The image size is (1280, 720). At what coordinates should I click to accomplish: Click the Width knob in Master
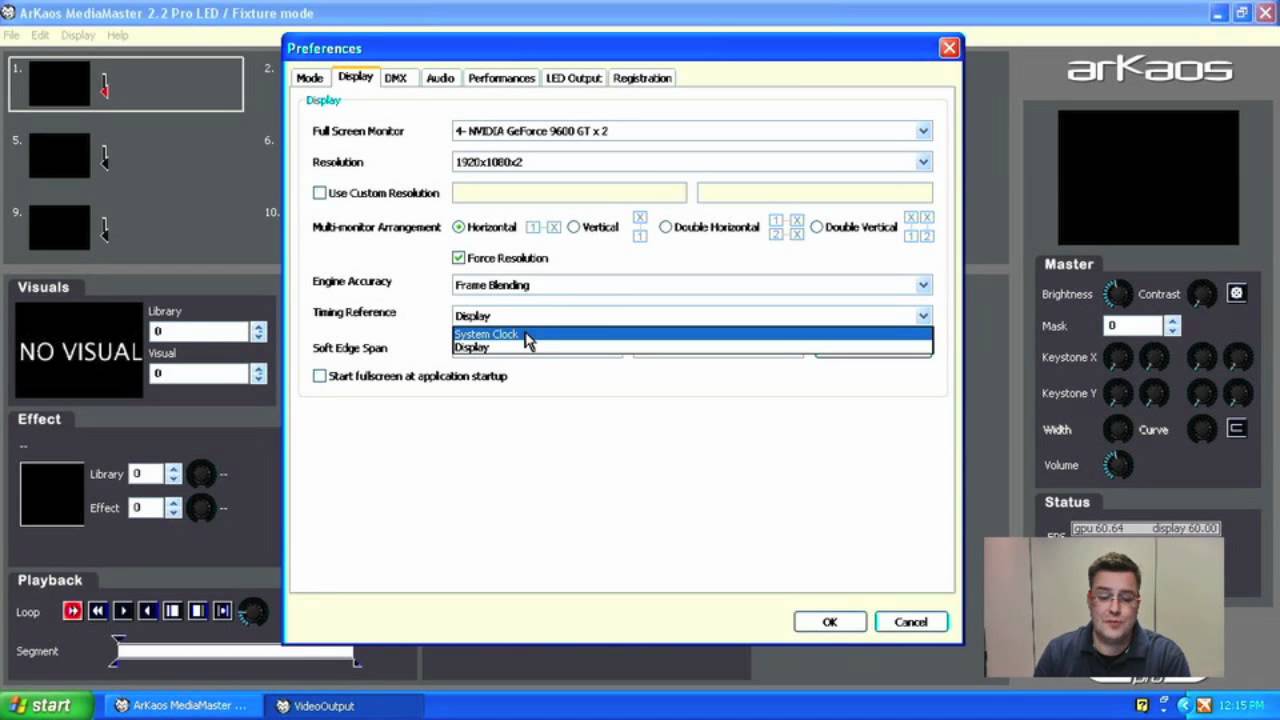[1117, 430]
